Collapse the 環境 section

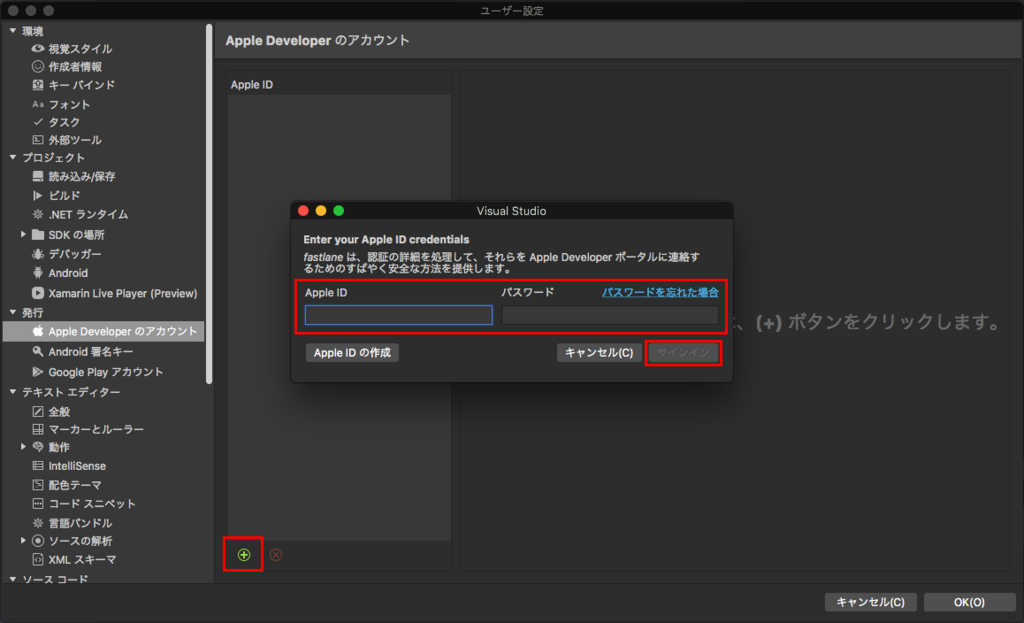click(x=13, y=31)
